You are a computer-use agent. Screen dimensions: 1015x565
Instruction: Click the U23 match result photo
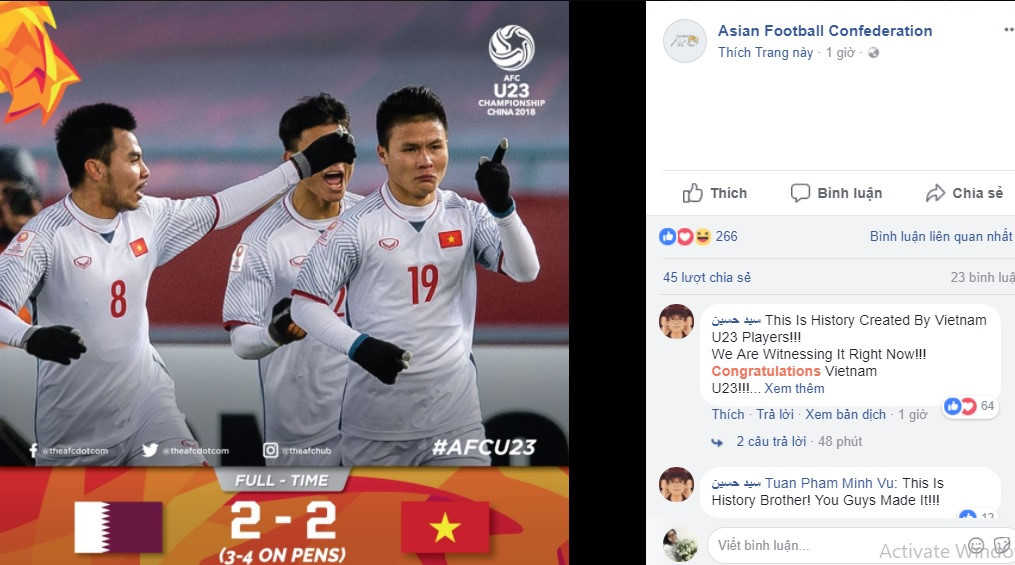pyautogui.click(x=284, y=282)
